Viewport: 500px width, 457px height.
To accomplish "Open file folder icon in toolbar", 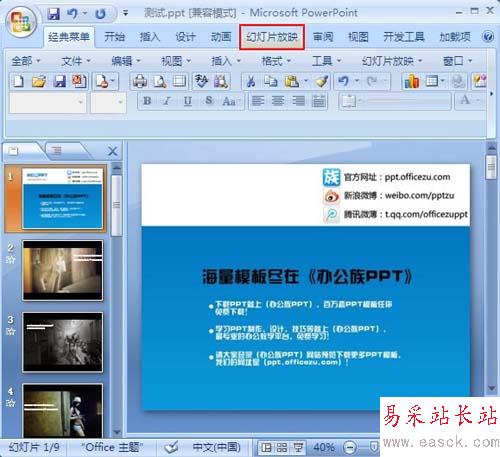I will 39,81.
